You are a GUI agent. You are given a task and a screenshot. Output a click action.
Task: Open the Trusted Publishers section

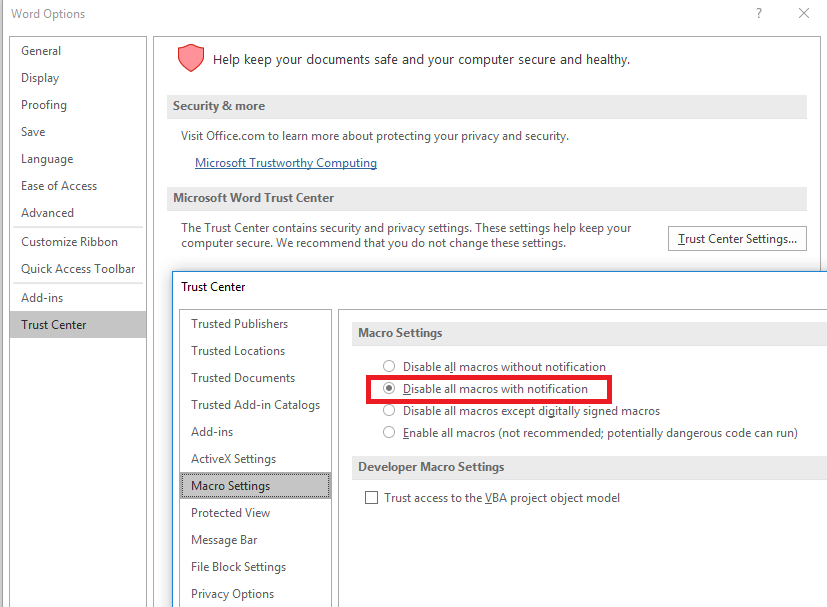point(239,324)
